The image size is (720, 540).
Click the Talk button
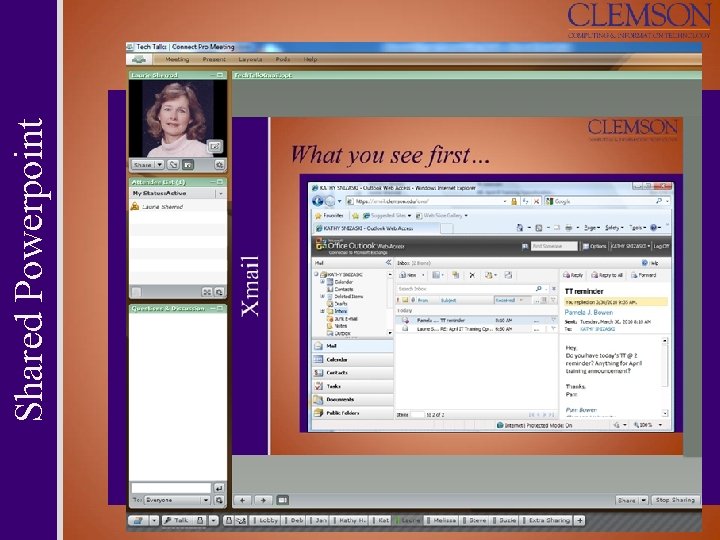coord(176,520)
